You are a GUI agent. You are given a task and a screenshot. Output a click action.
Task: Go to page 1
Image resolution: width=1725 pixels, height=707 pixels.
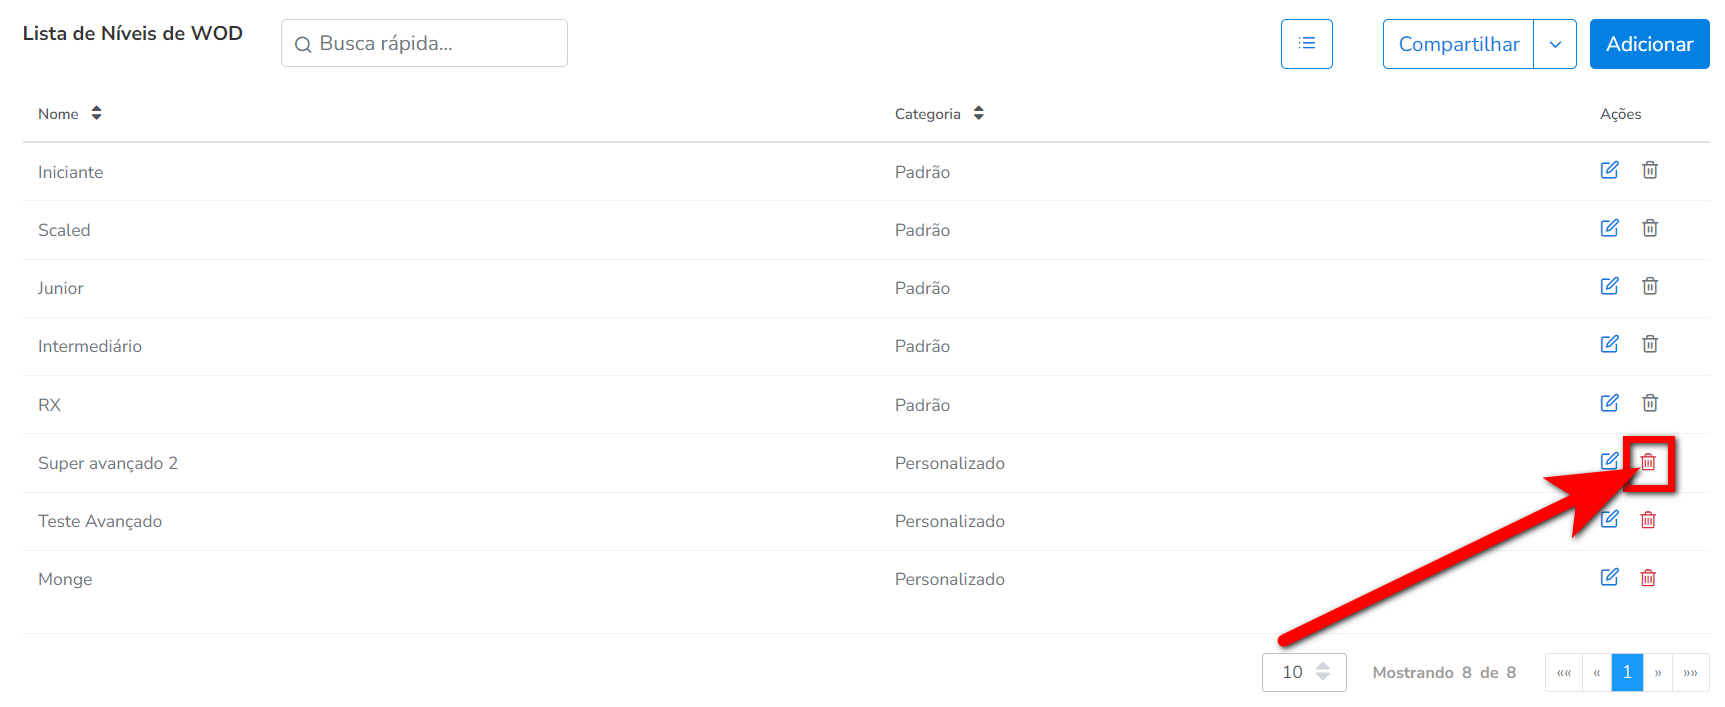1627,672
